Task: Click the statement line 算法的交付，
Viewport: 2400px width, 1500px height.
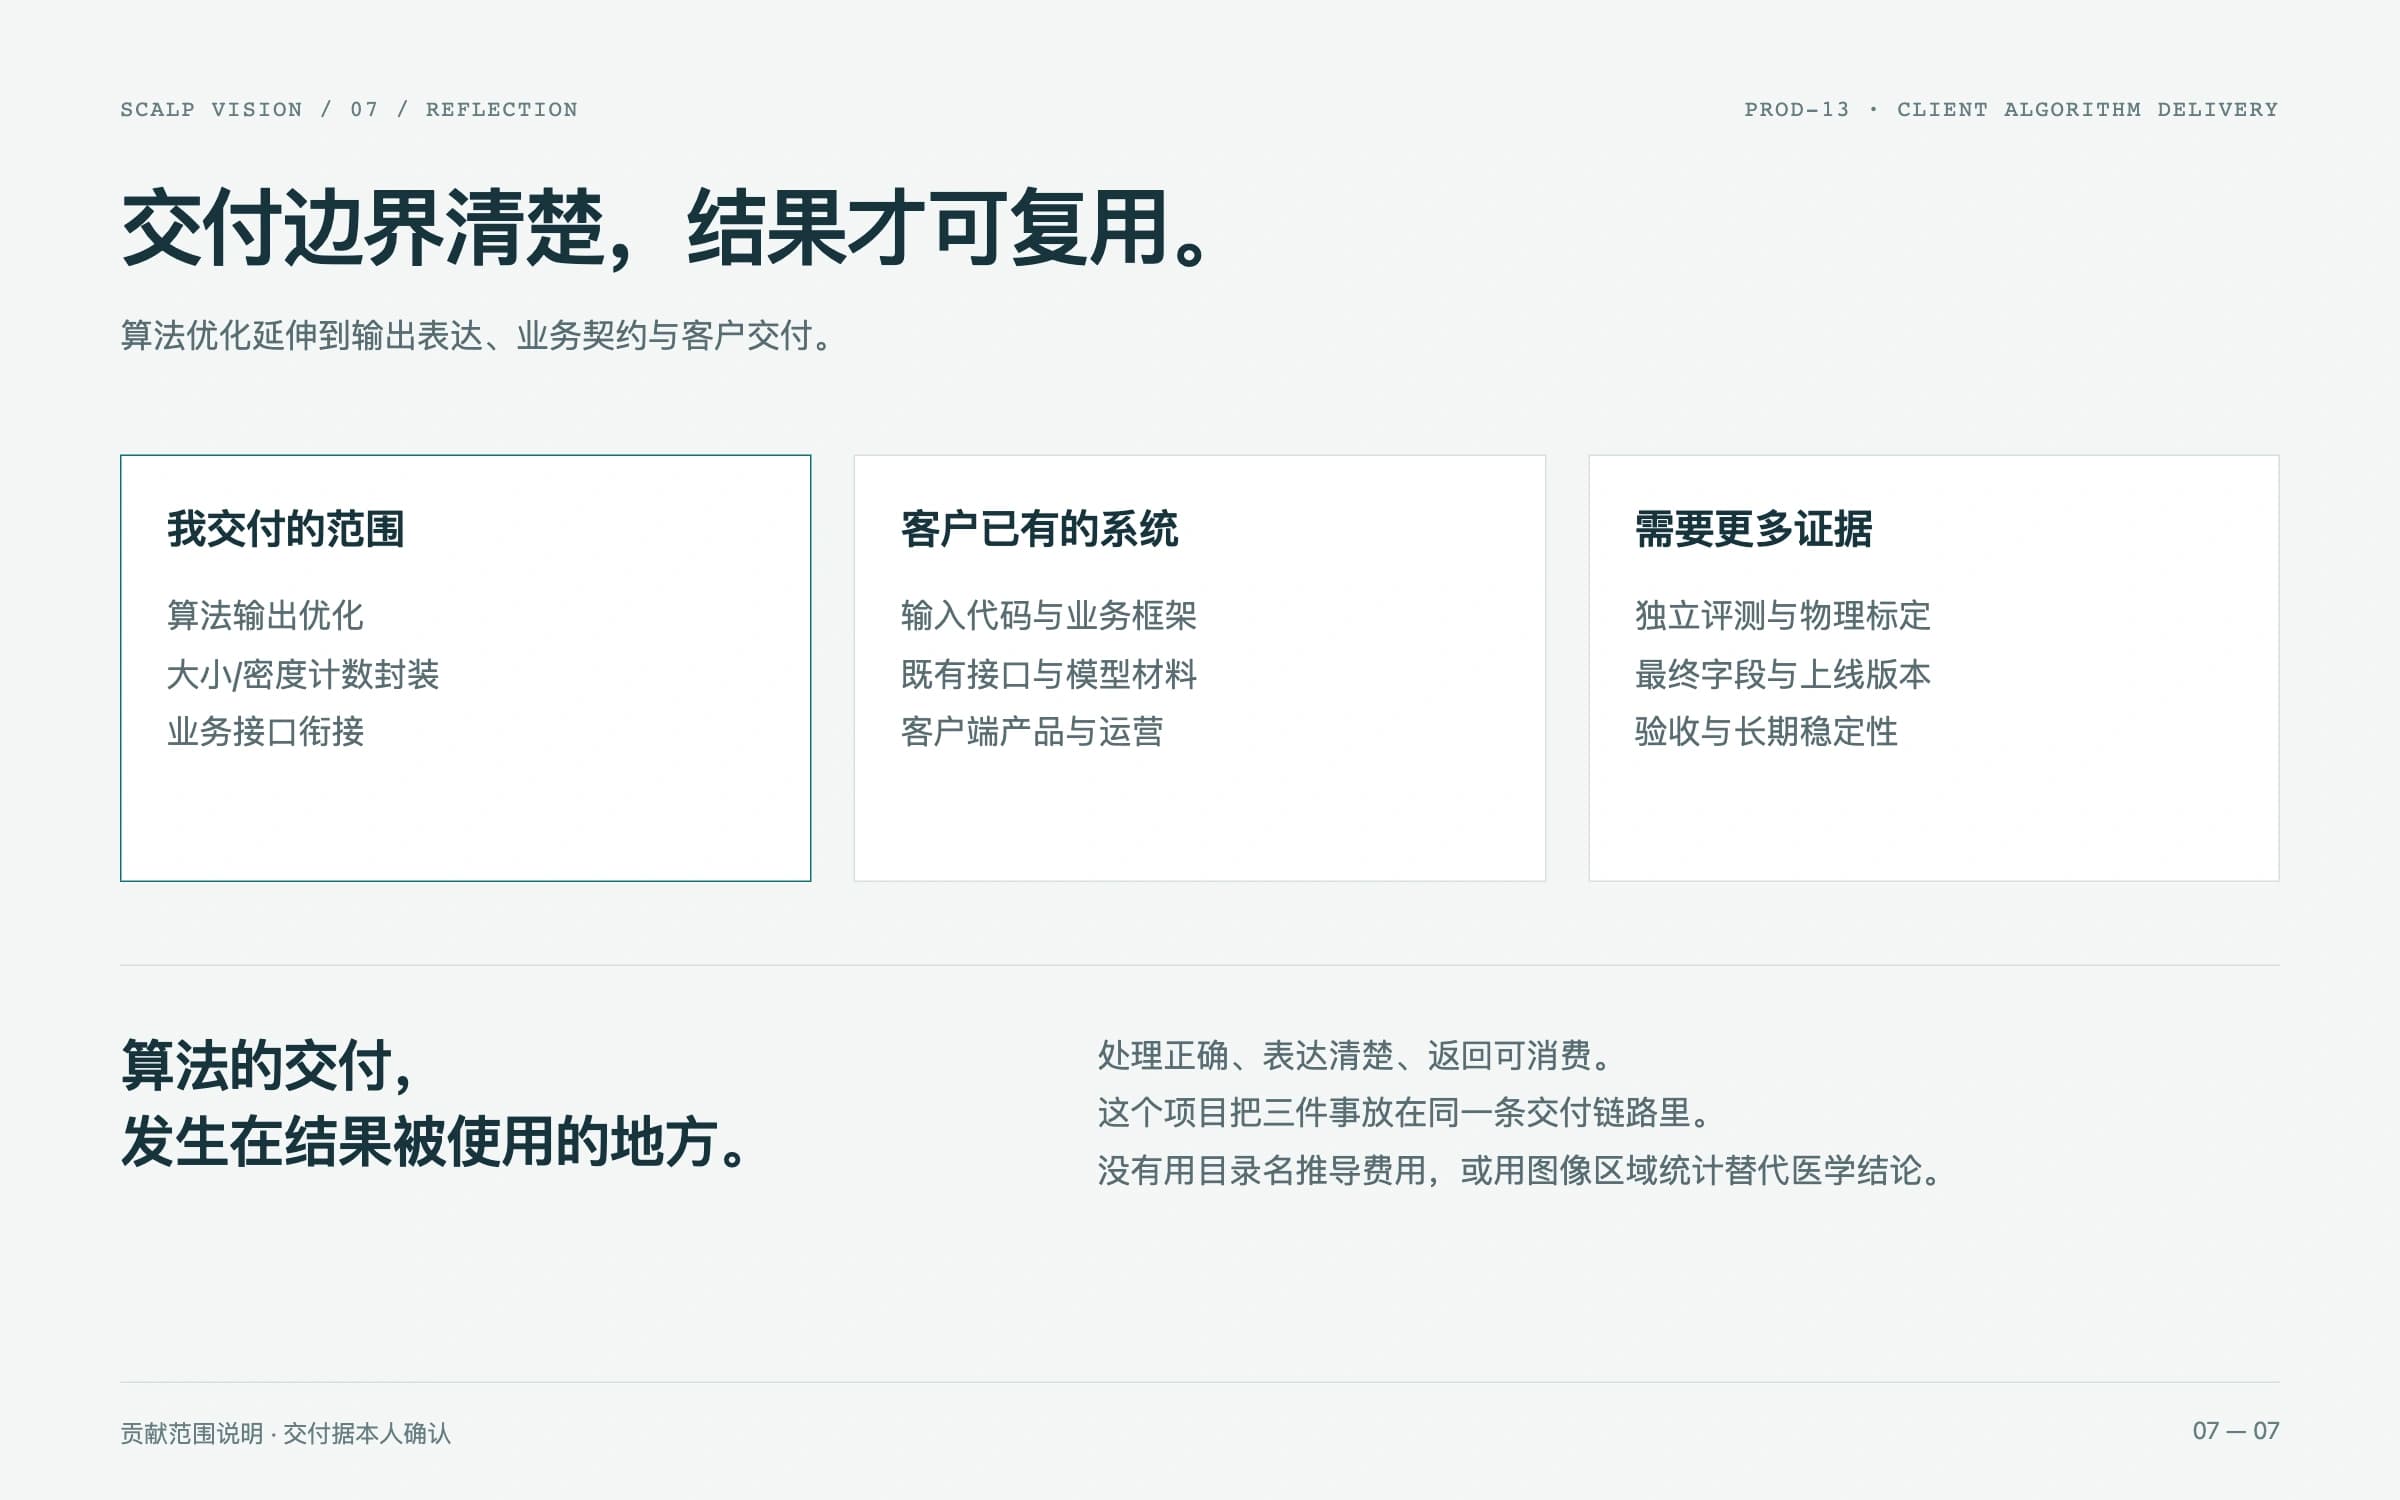Action: (268, 1066)
